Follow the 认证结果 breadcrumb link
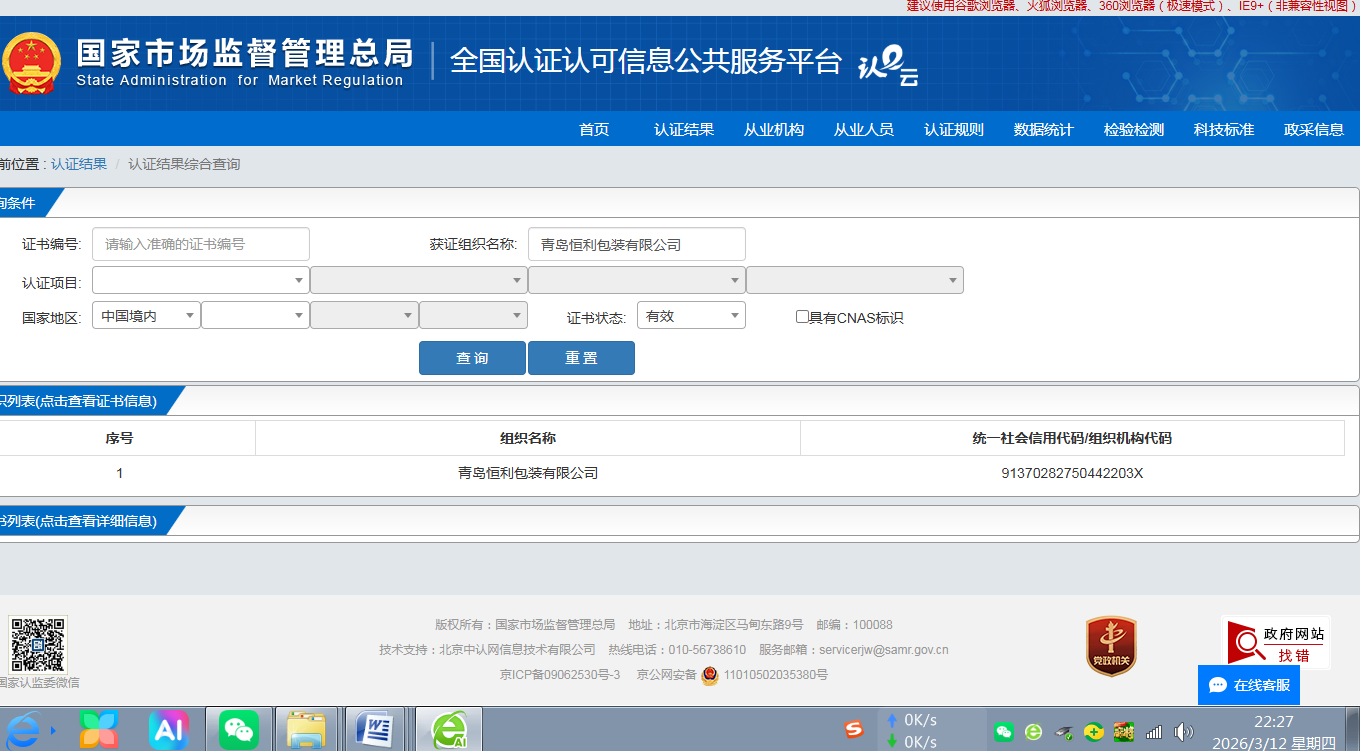This screenshot has height=751, width=1360. [x=79, y=164]
